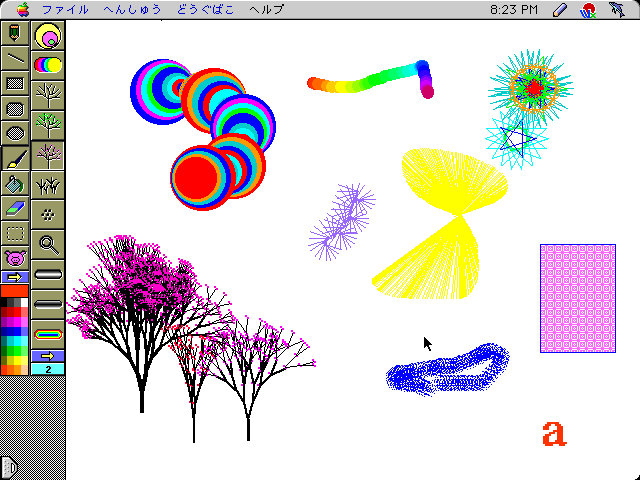The height and width of the screenshot is (480, 640).
Task: Enable the concentric circles brush style
Action: (47, 37)
